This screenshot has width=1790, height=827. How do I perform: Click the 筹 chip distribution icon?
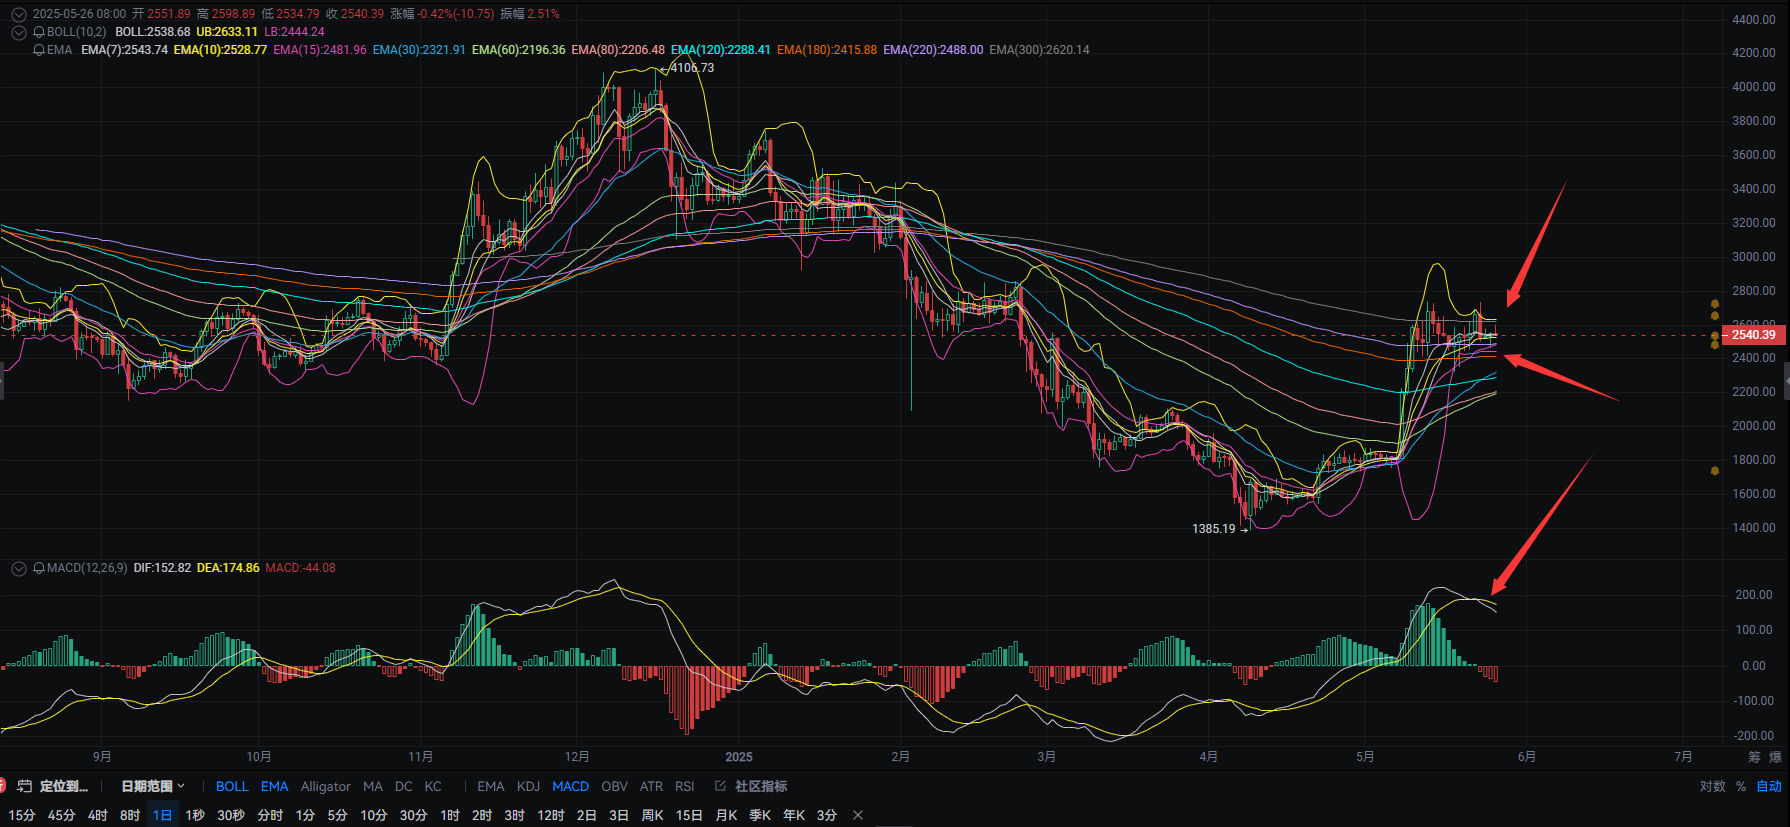pos(1754,757)
